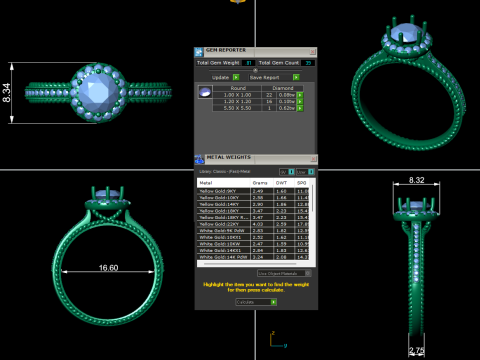Click the Library Classic metal label
The image size is (480, 360).
click(224, 172)
